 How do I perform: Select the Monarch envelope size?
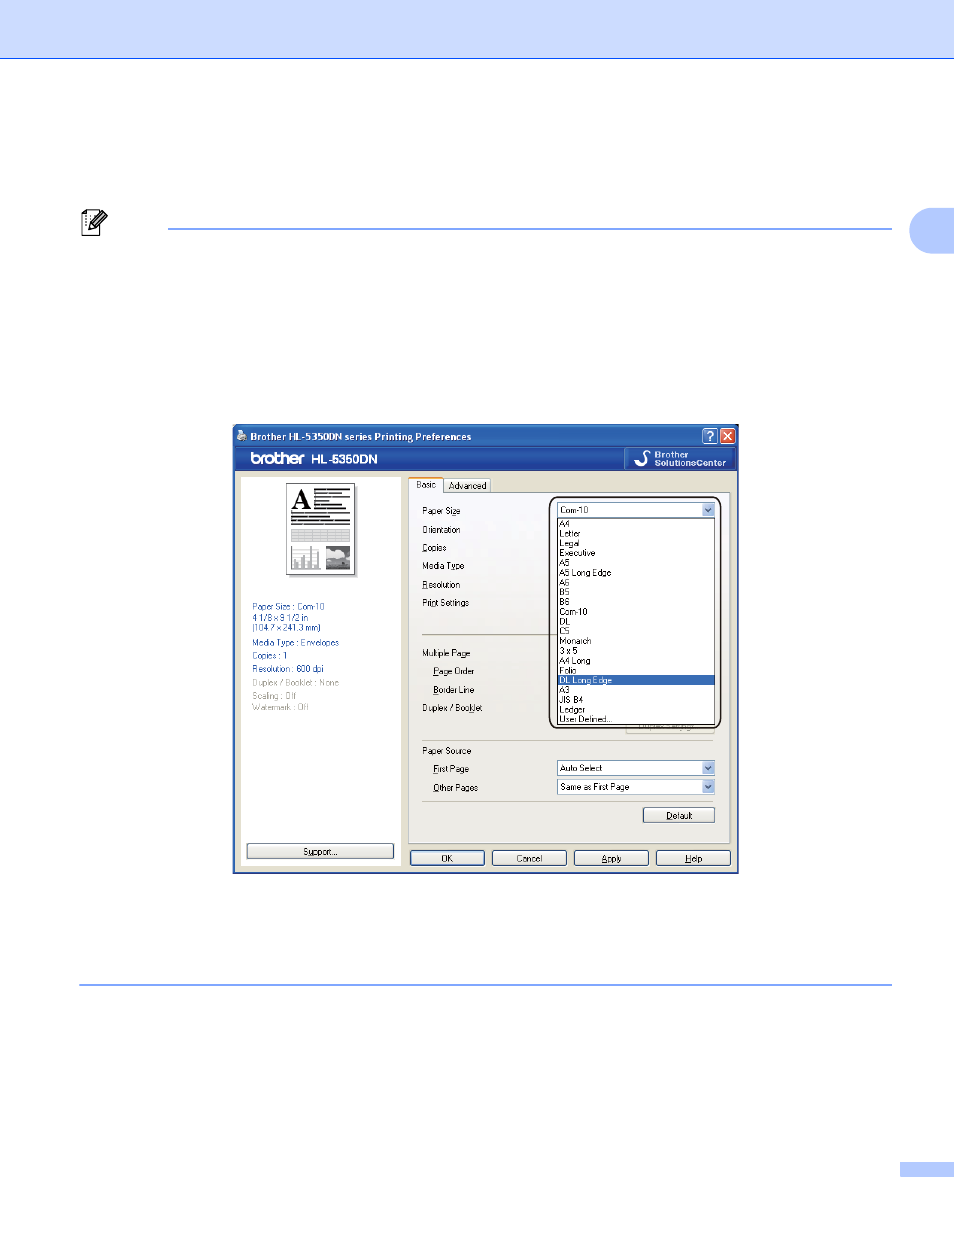[x=636, y=641]
